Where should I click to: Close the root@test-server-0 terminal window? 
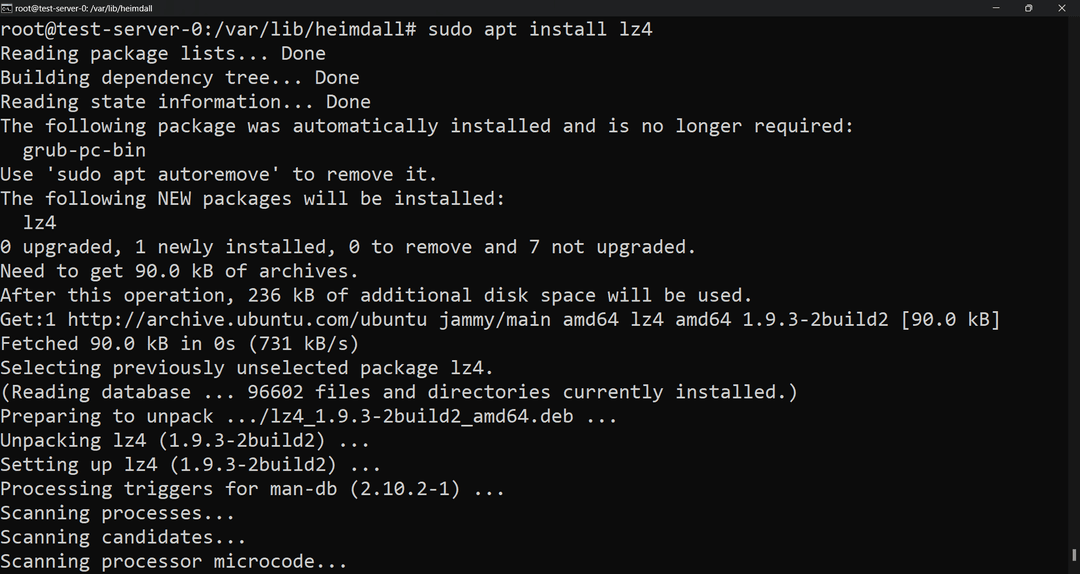pyautogui.click(x=1064, y=8)
